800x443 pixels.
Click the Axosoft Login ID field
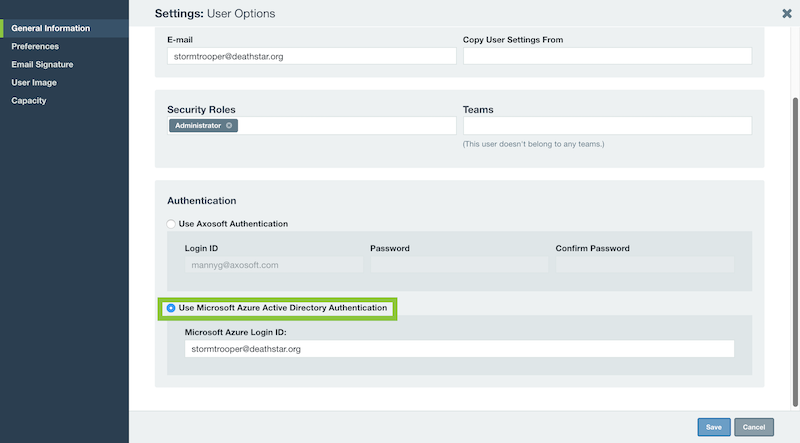click(x=273, y=265)
